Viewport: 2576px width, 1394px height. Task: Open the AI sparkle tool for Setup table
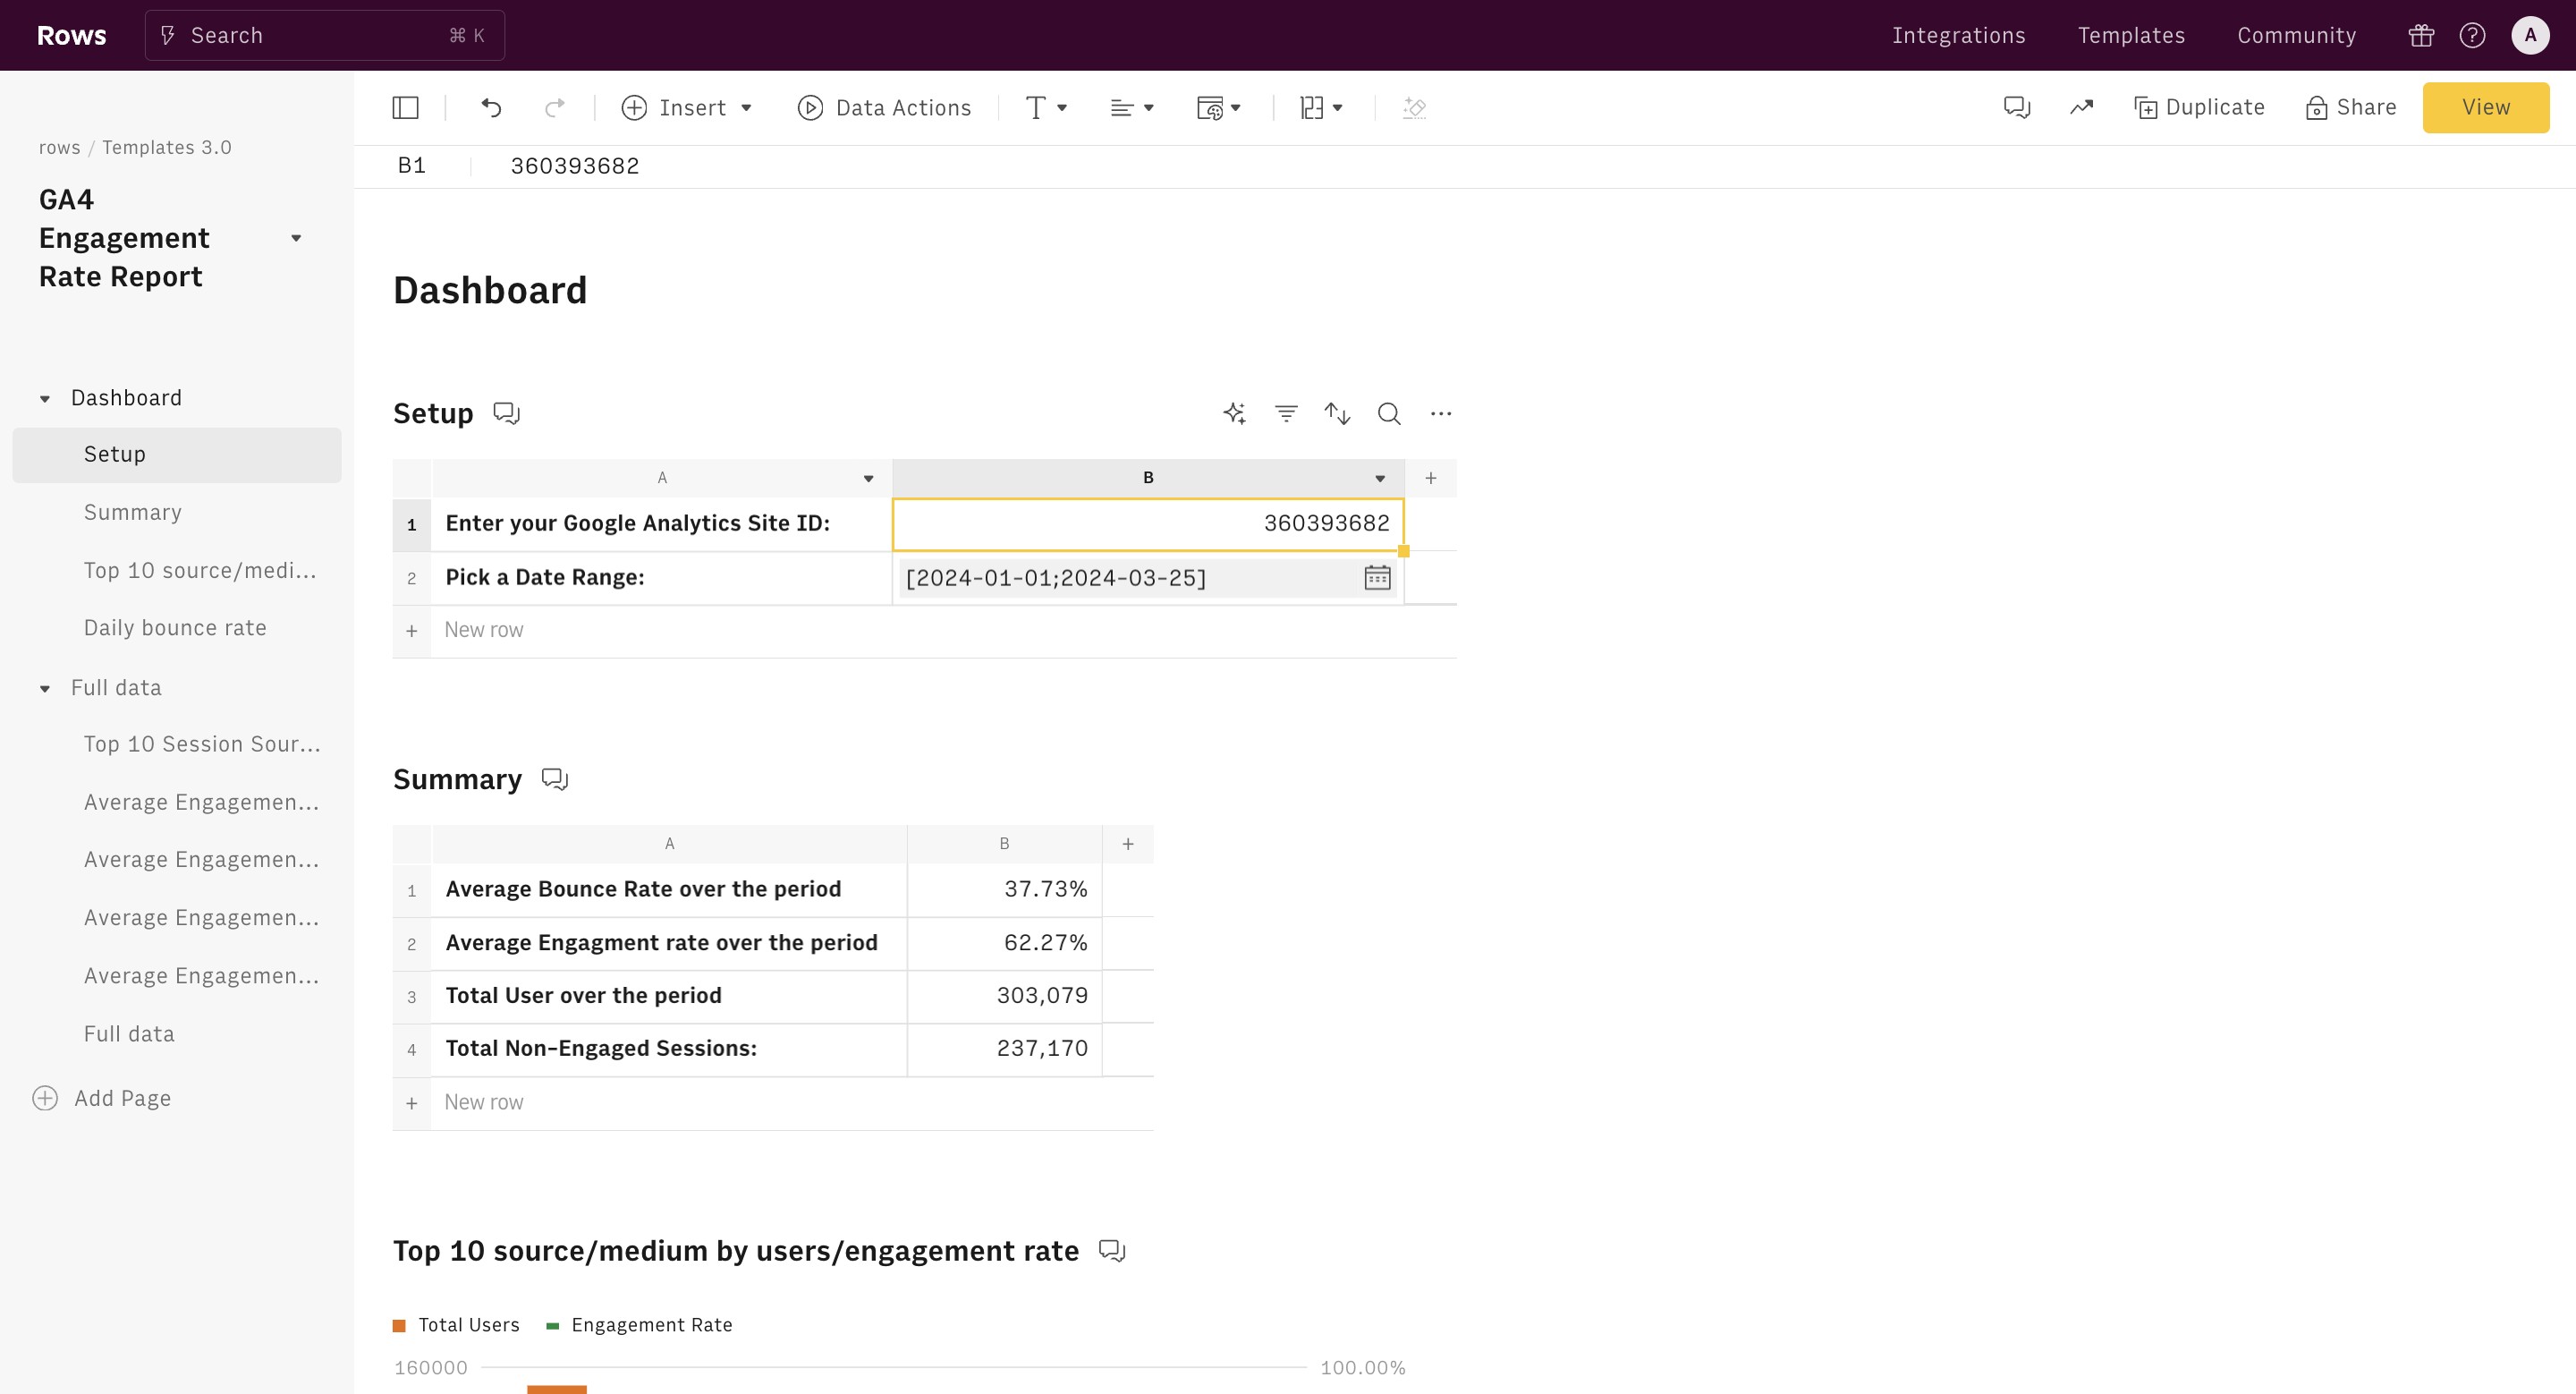point(1234,414)
